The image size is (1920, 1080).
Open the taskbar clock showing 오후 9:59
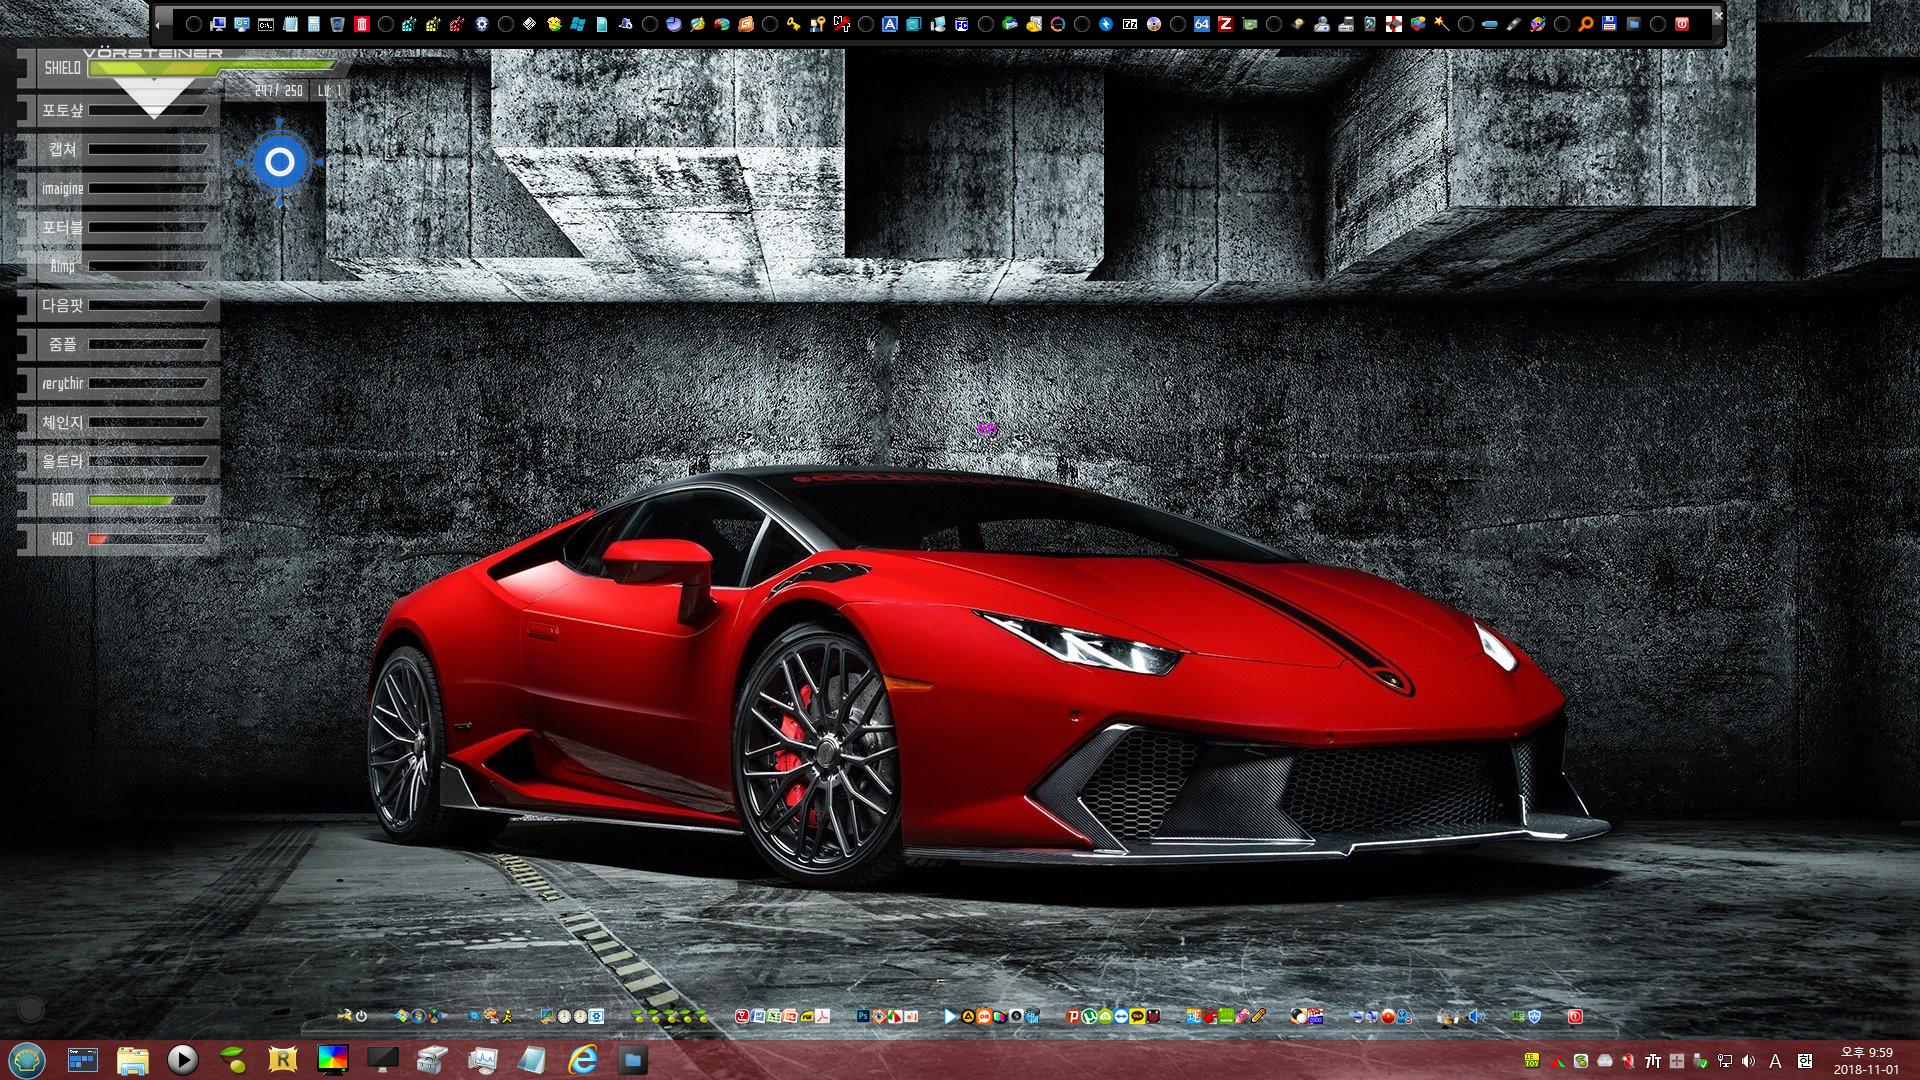pos(1866,1060)
